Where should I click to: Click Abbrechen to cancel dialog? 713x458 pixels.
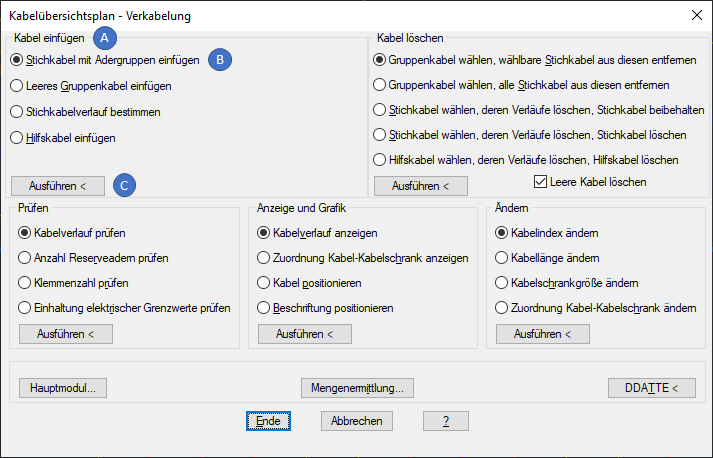357,421
